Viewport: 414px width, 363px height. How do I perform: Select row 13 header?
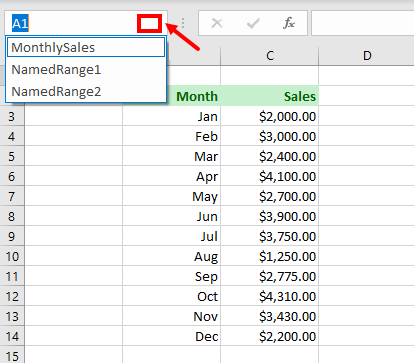point(12,316)
